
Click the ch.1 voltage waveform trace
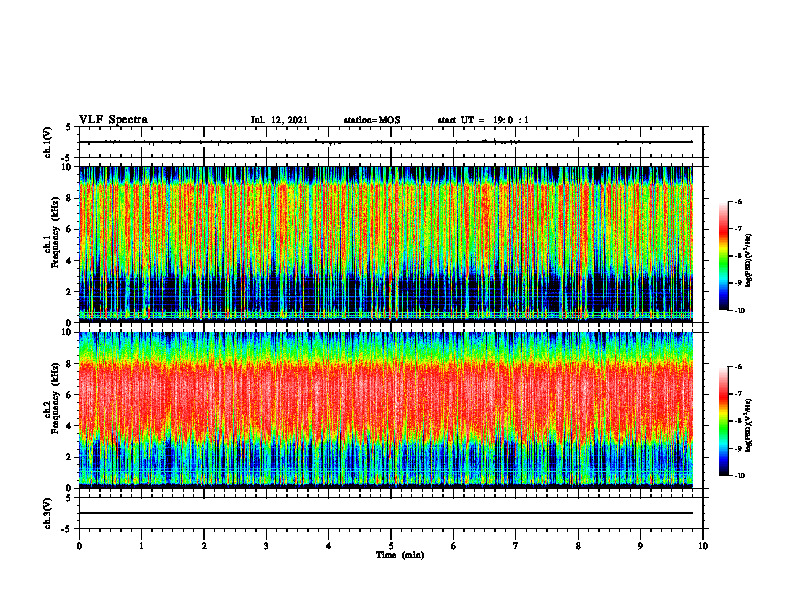click(386, 142)
